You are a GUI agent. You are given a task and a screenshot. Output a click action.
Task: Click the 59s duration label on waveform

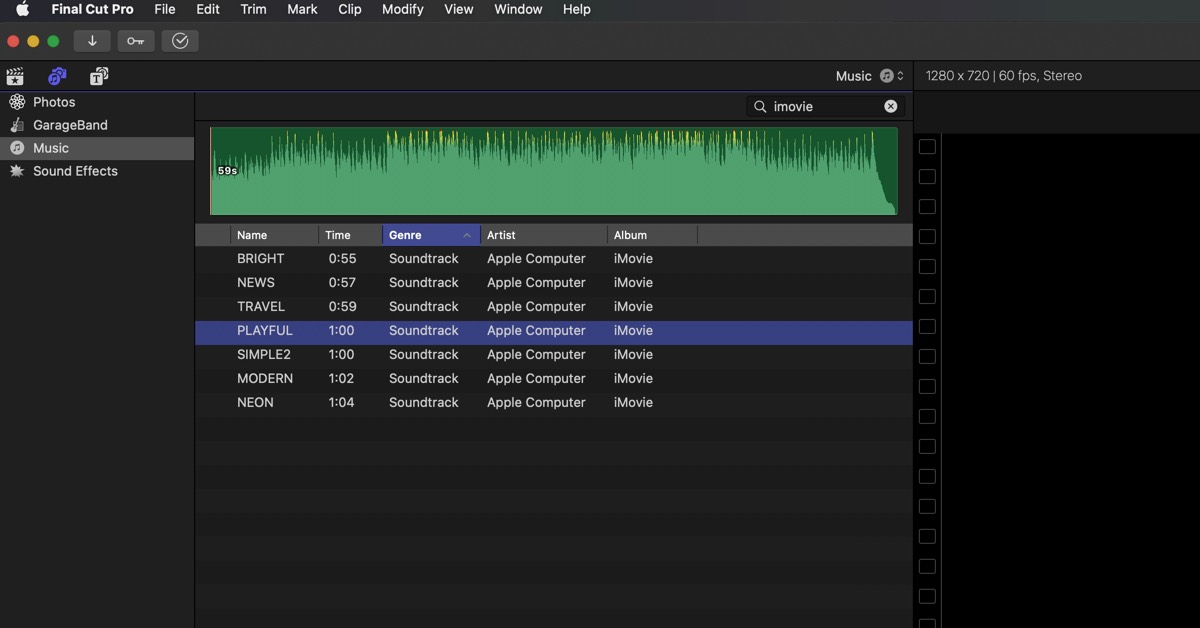point(227,171)
